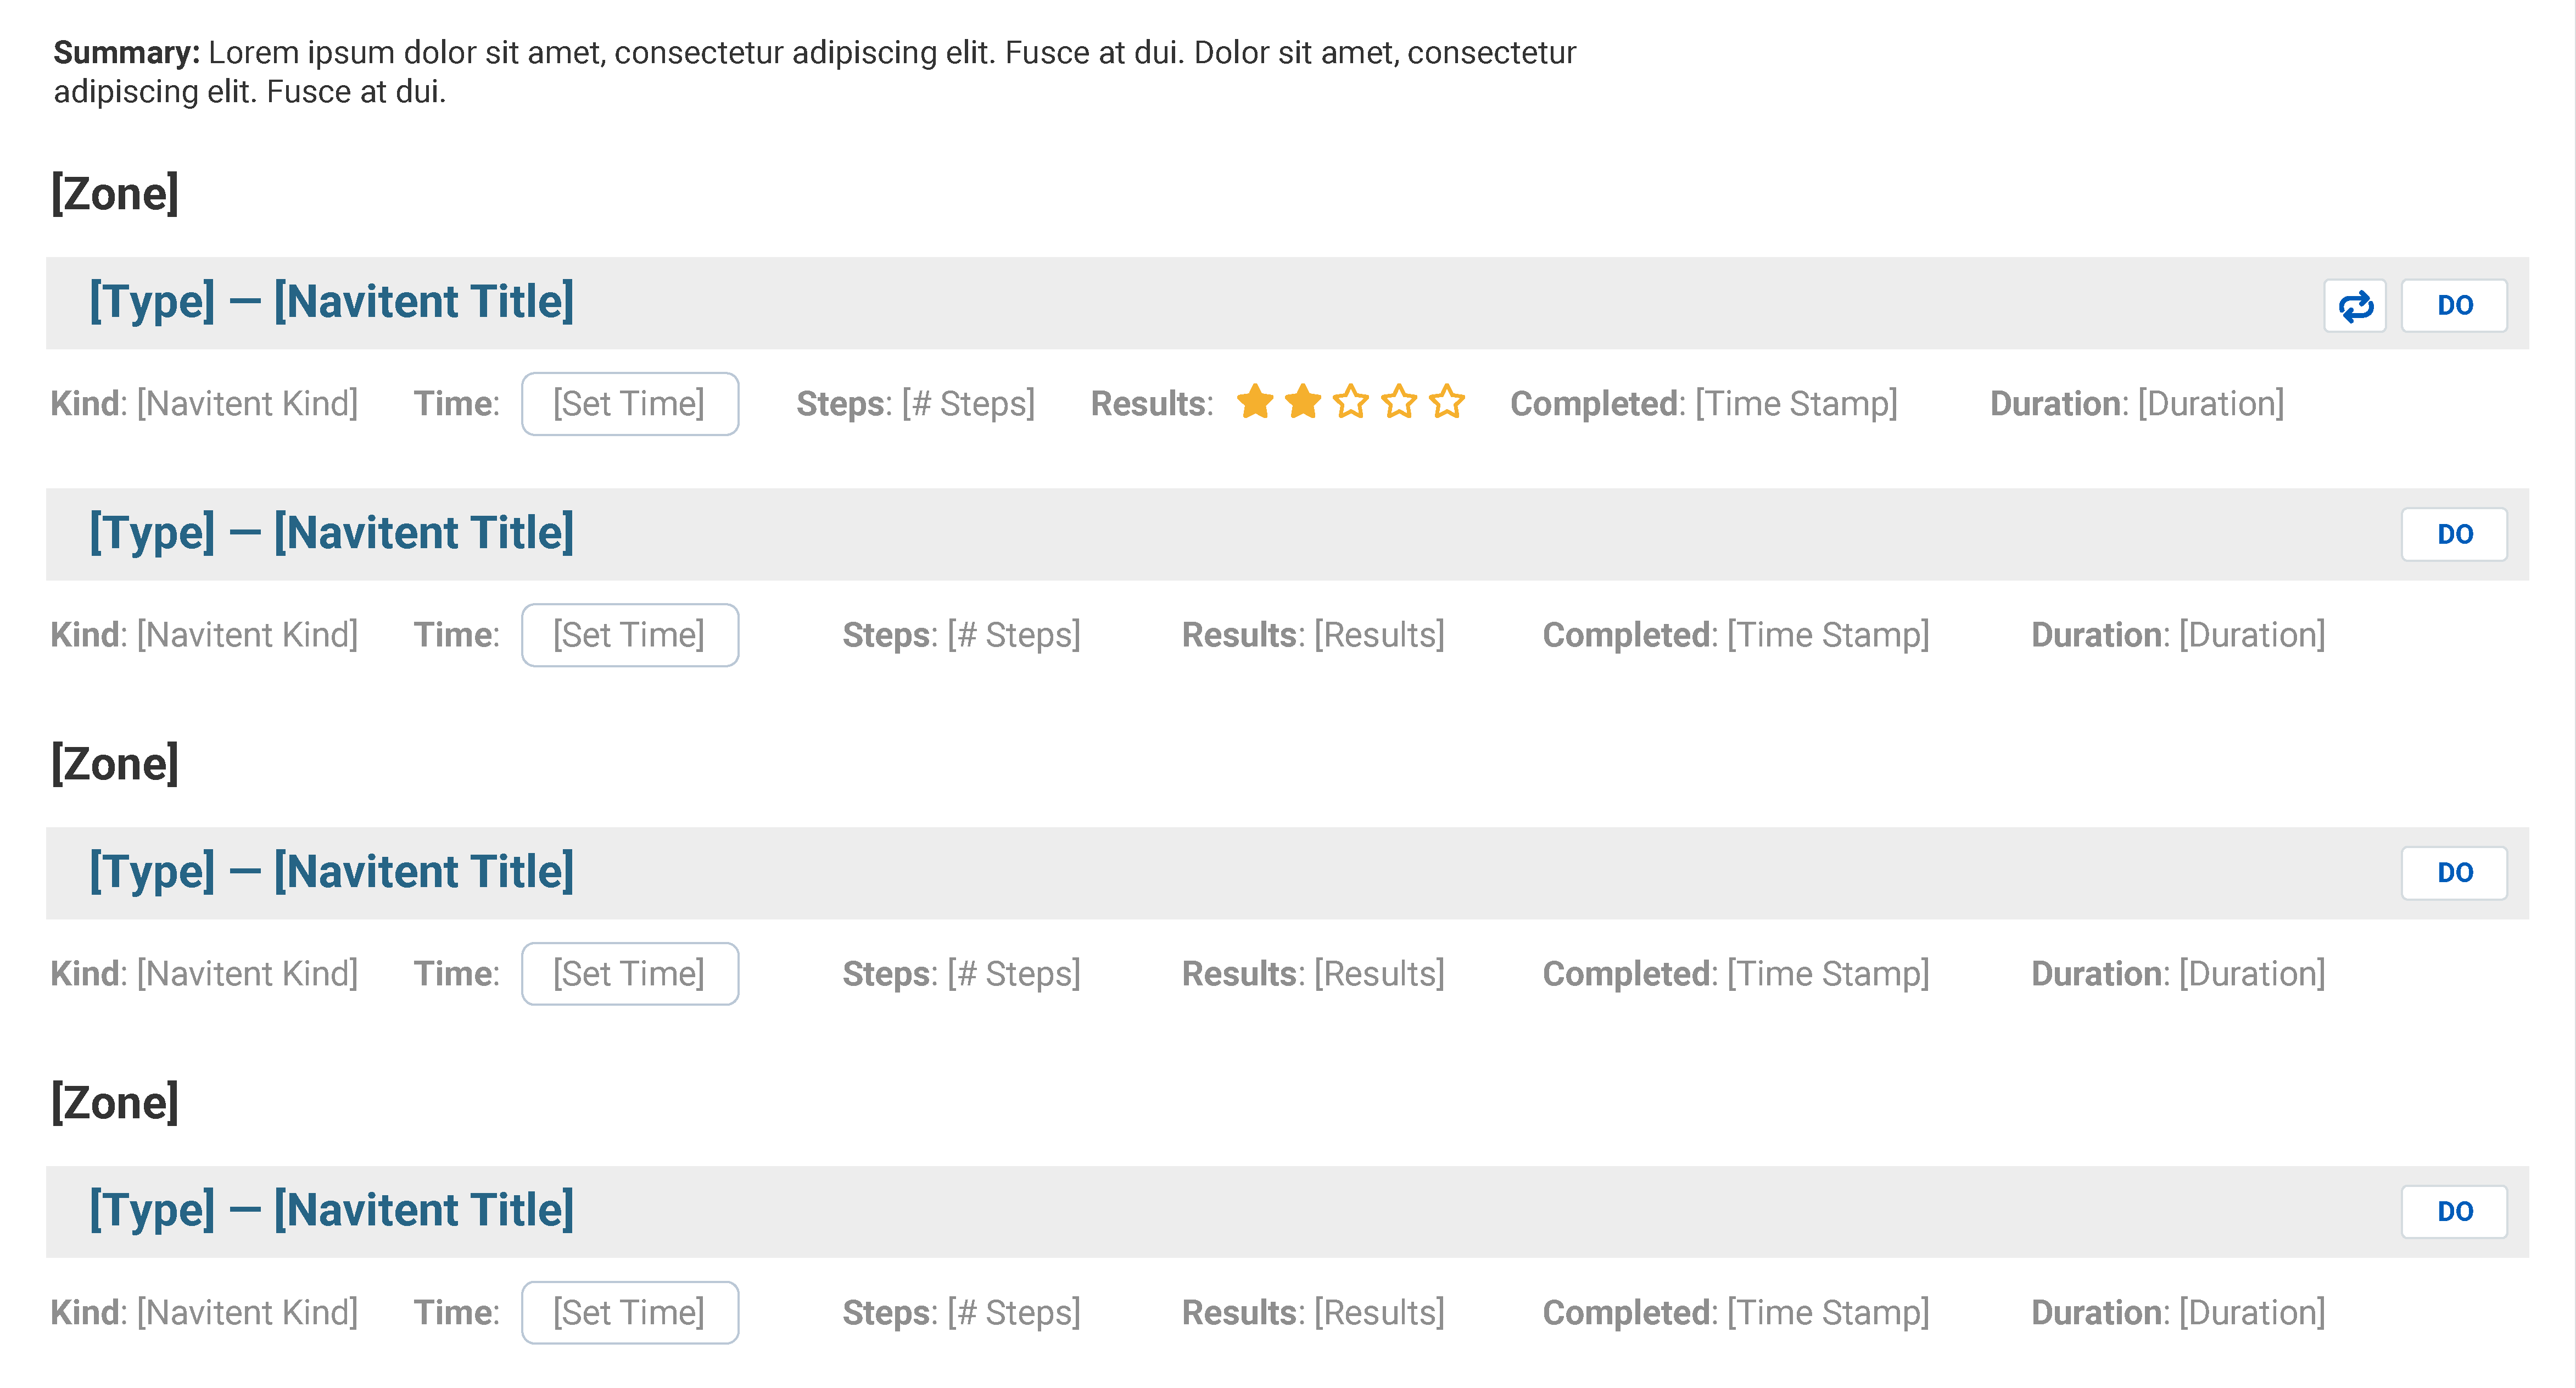Click Set Time field of second Navitent
Image resolution: width=2576 pixels, height=1388 pixels.
pyautogui.click(x=630, y=635)
